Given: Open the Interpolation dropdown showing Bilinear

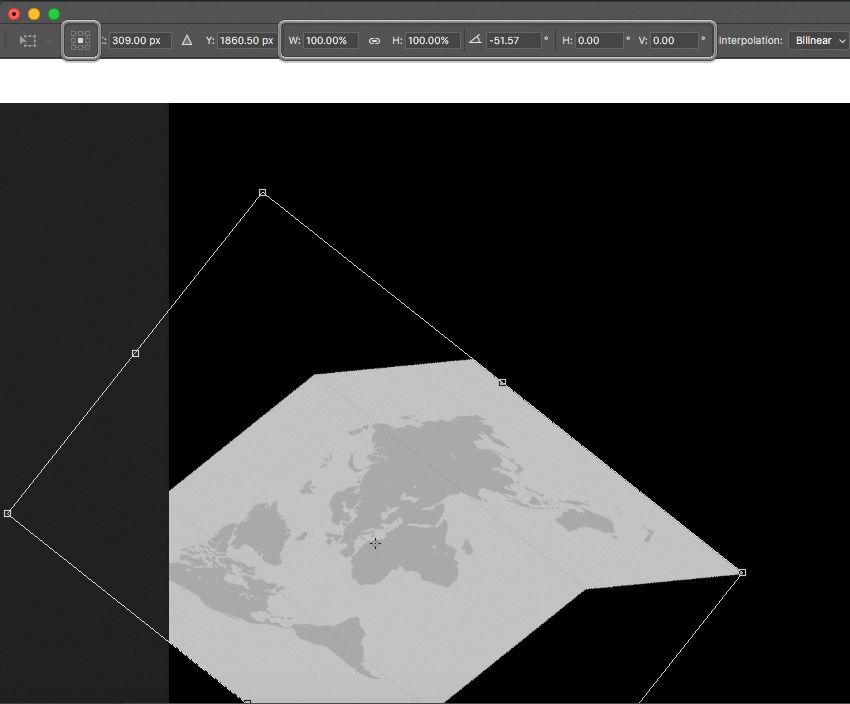Looking at the screenshot, I should click(x=818, y=40).
